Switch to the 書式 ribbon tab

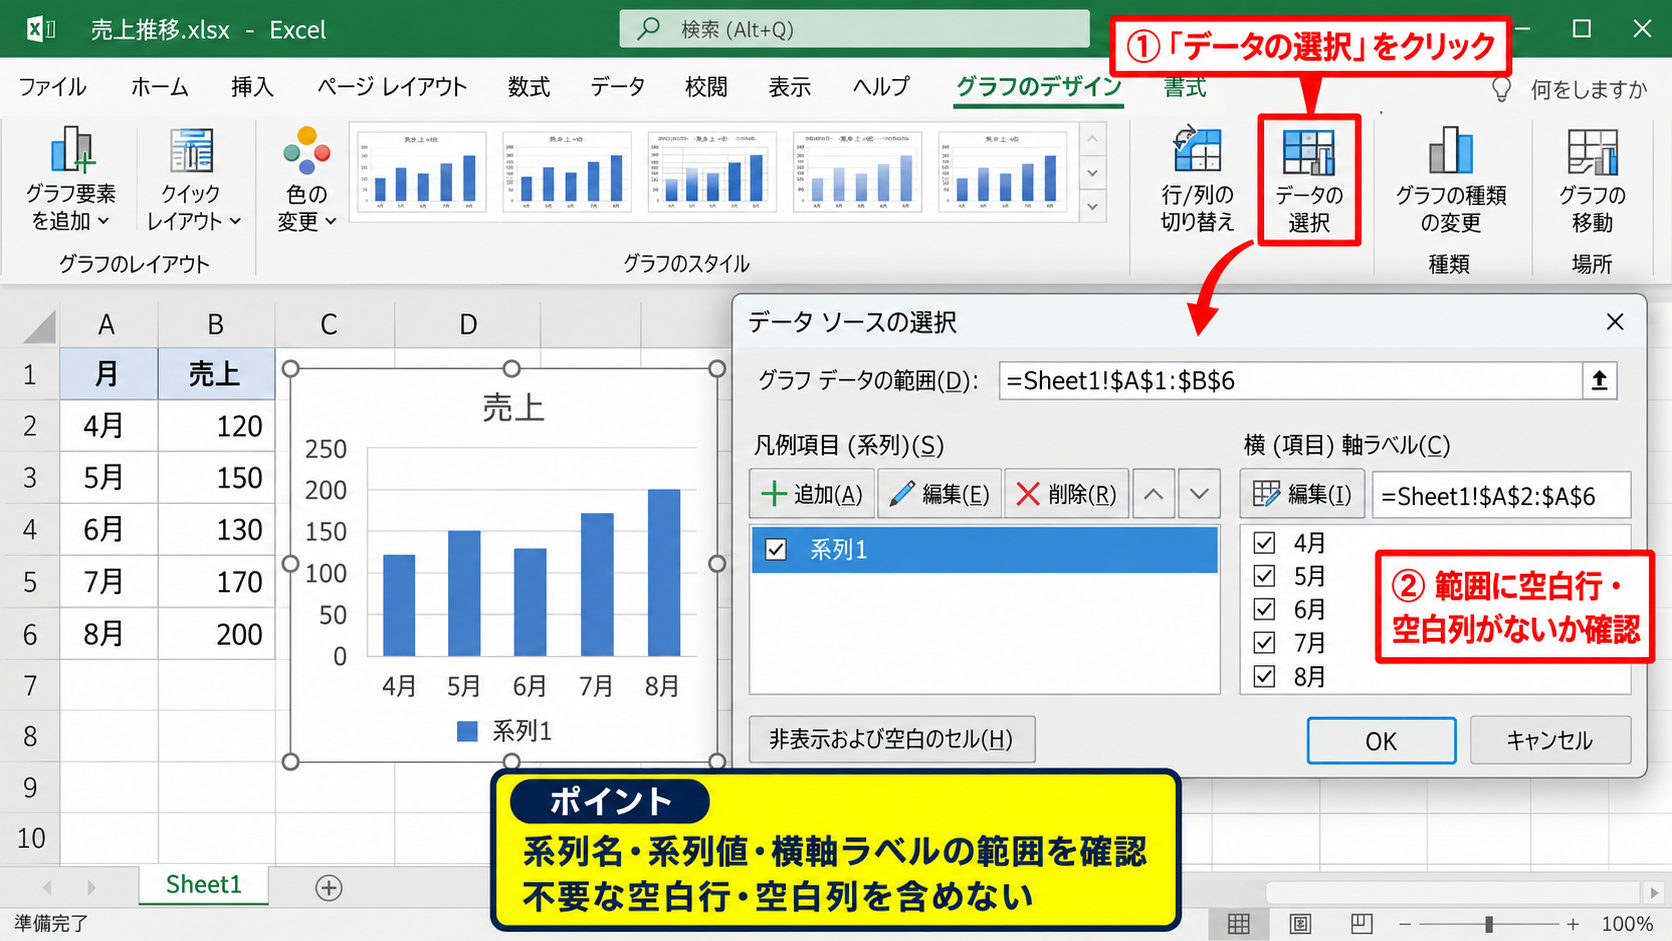[x=1185, y=88]
